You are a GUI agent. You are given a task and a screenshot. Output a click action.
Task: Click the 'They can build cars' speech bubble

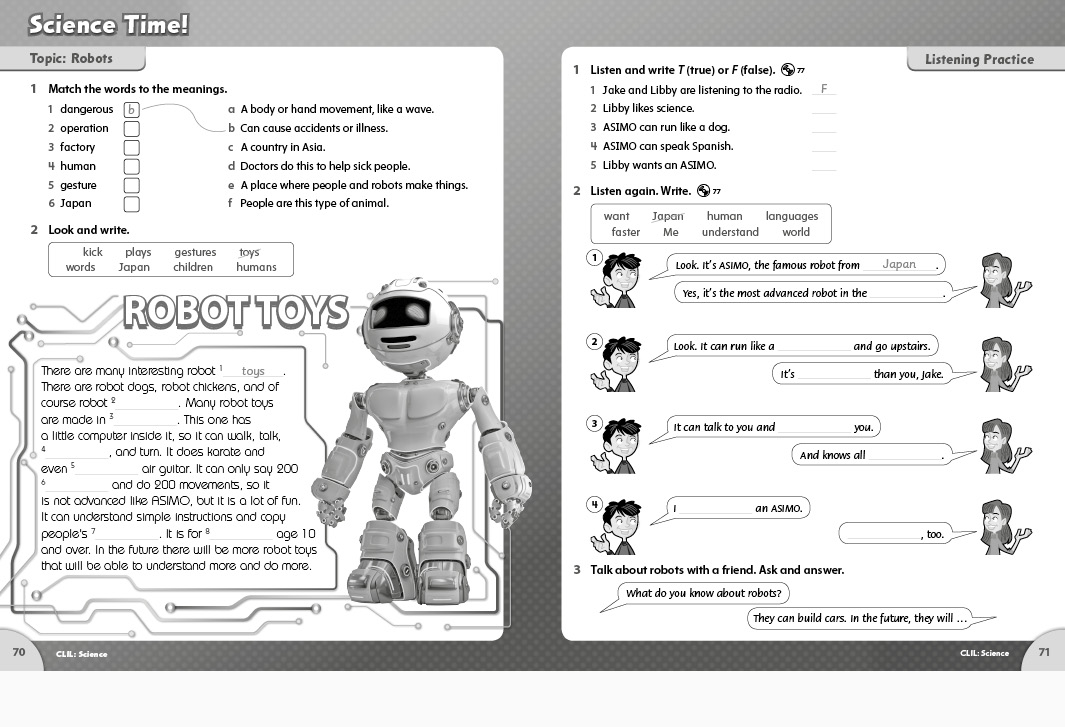tap(859, 618)
